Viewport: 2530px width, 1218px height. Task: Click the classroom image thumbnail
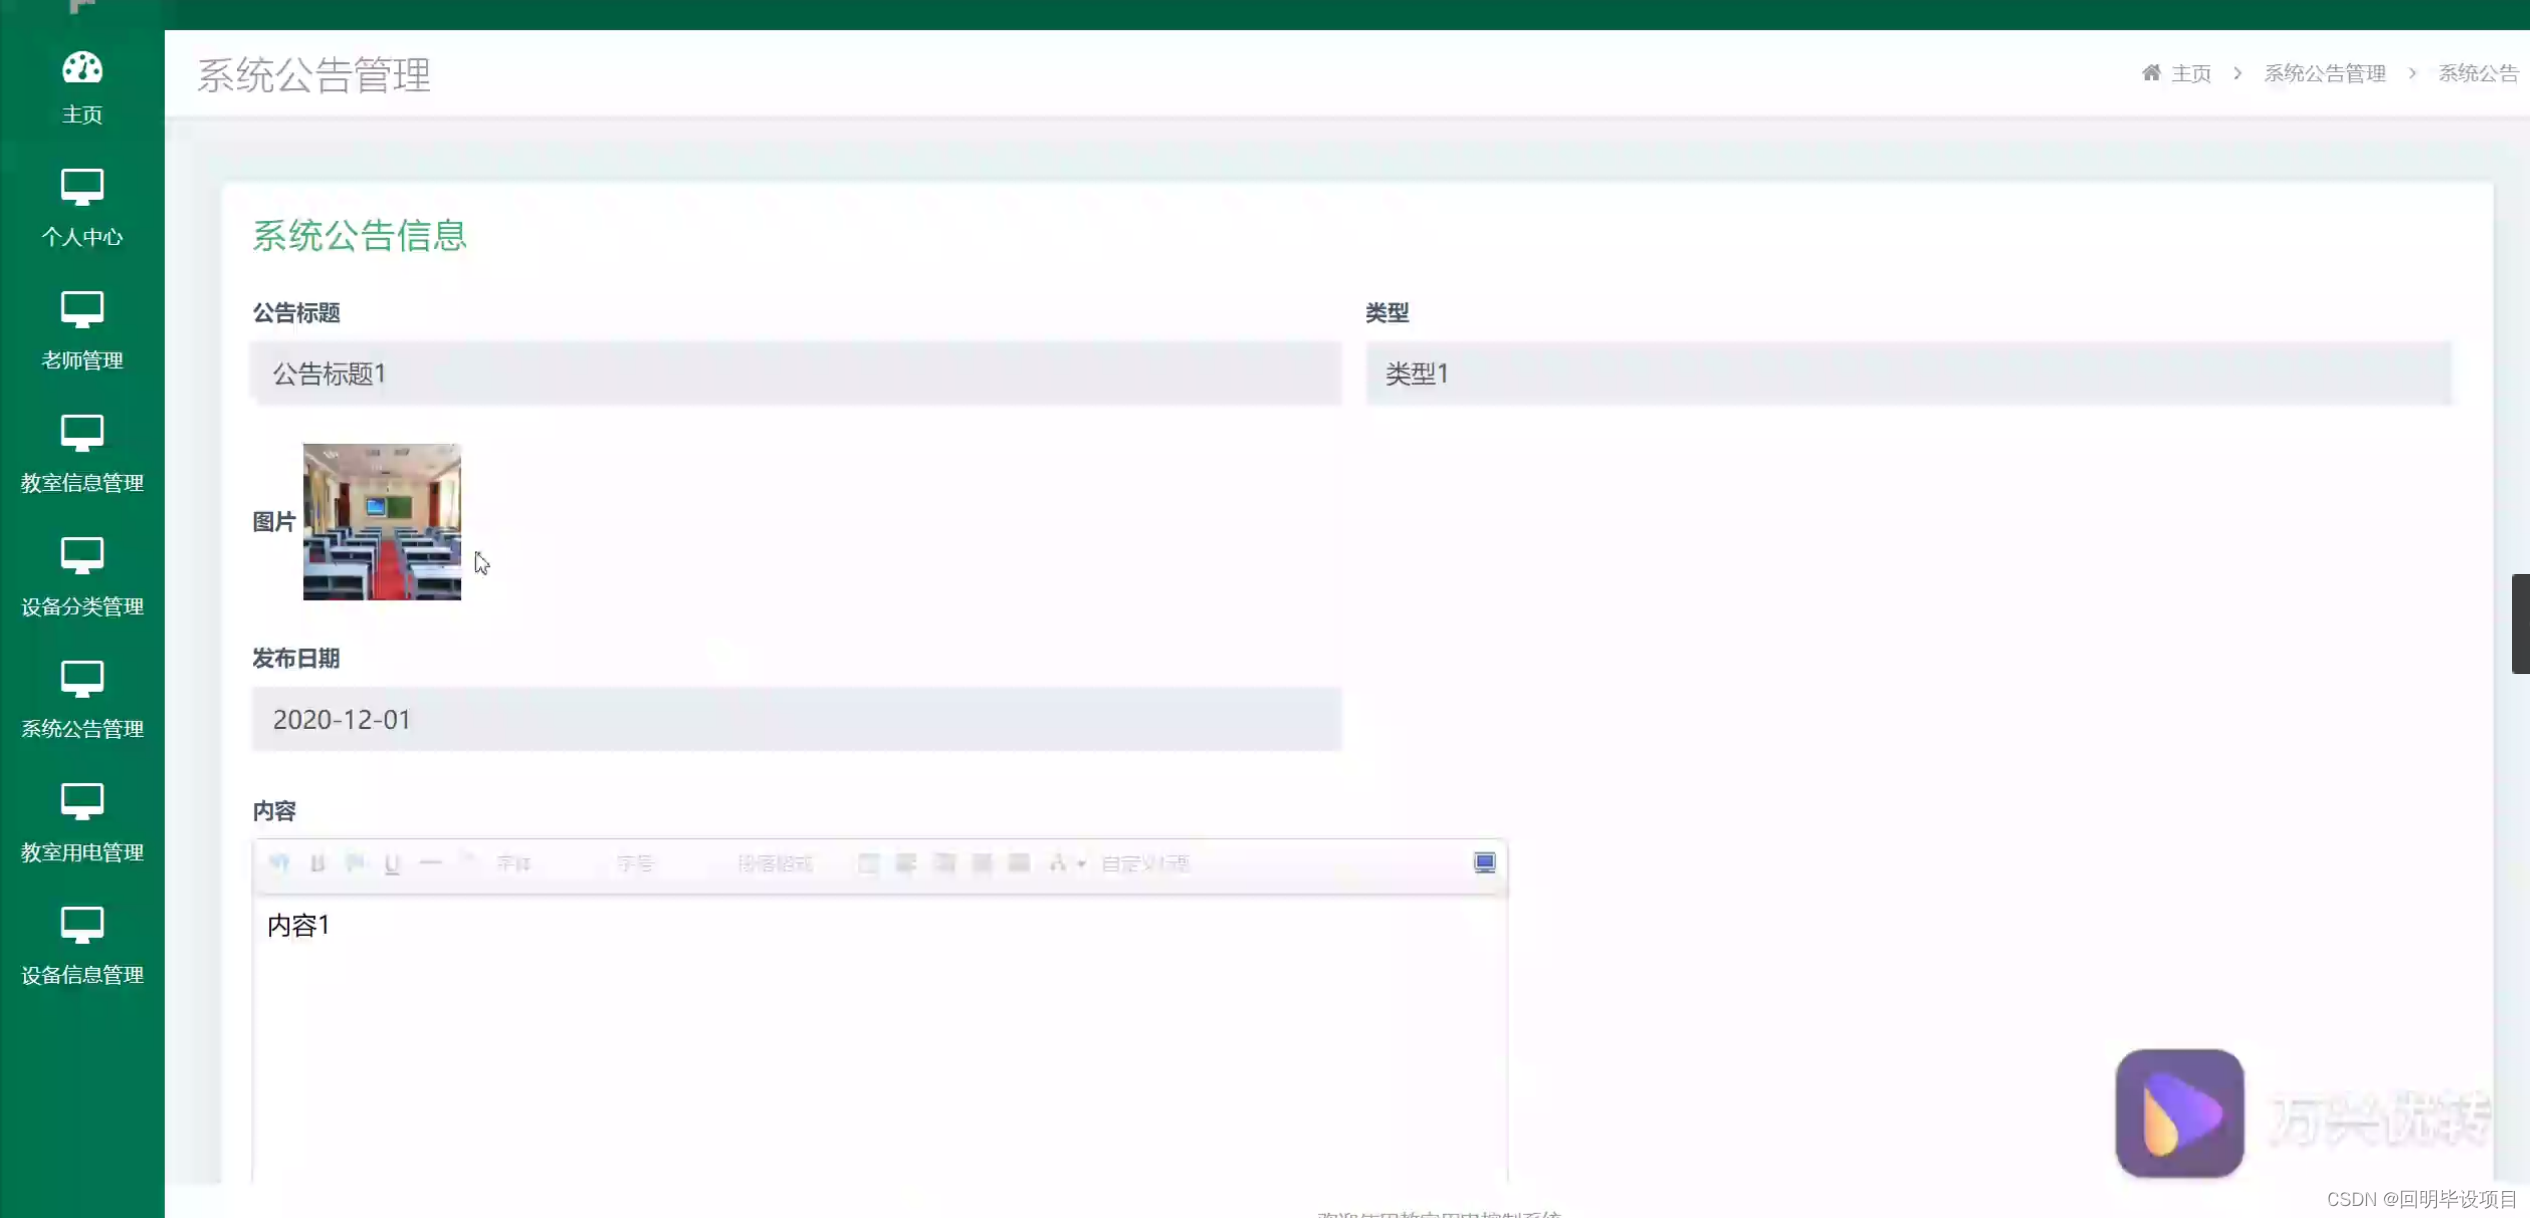[x=382, y=522]
